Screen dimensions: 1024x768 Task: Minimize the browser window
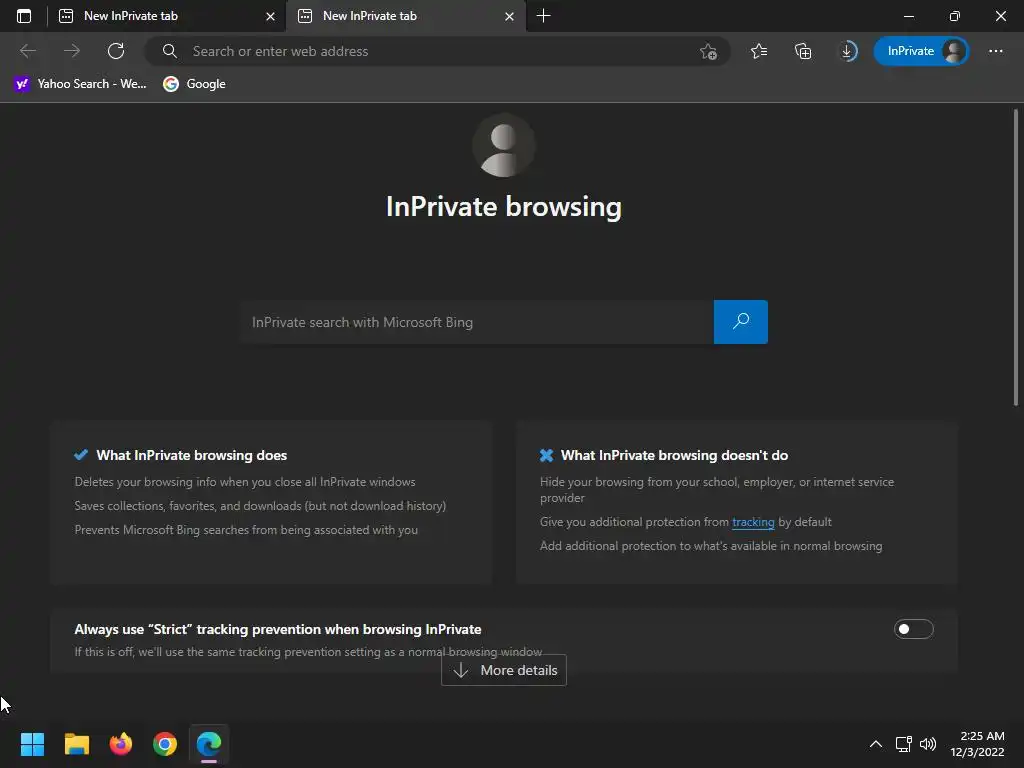click(x=908, y=16)
